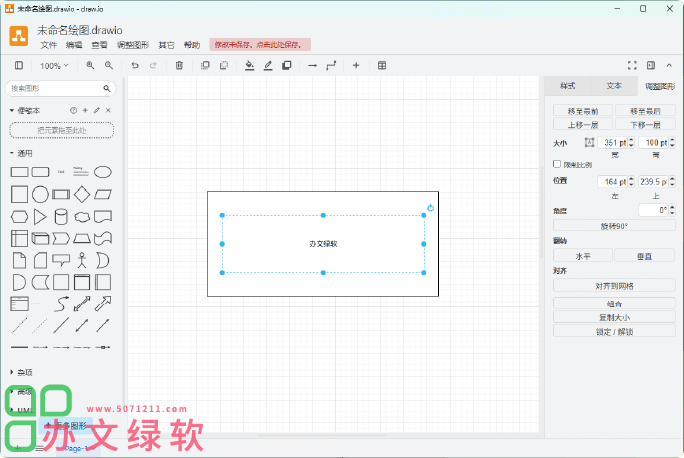The width and height of the screenshot is (684, 458).
Task: Click the search magnifier icon in shapes panel
Action: [x=107, y=89]
